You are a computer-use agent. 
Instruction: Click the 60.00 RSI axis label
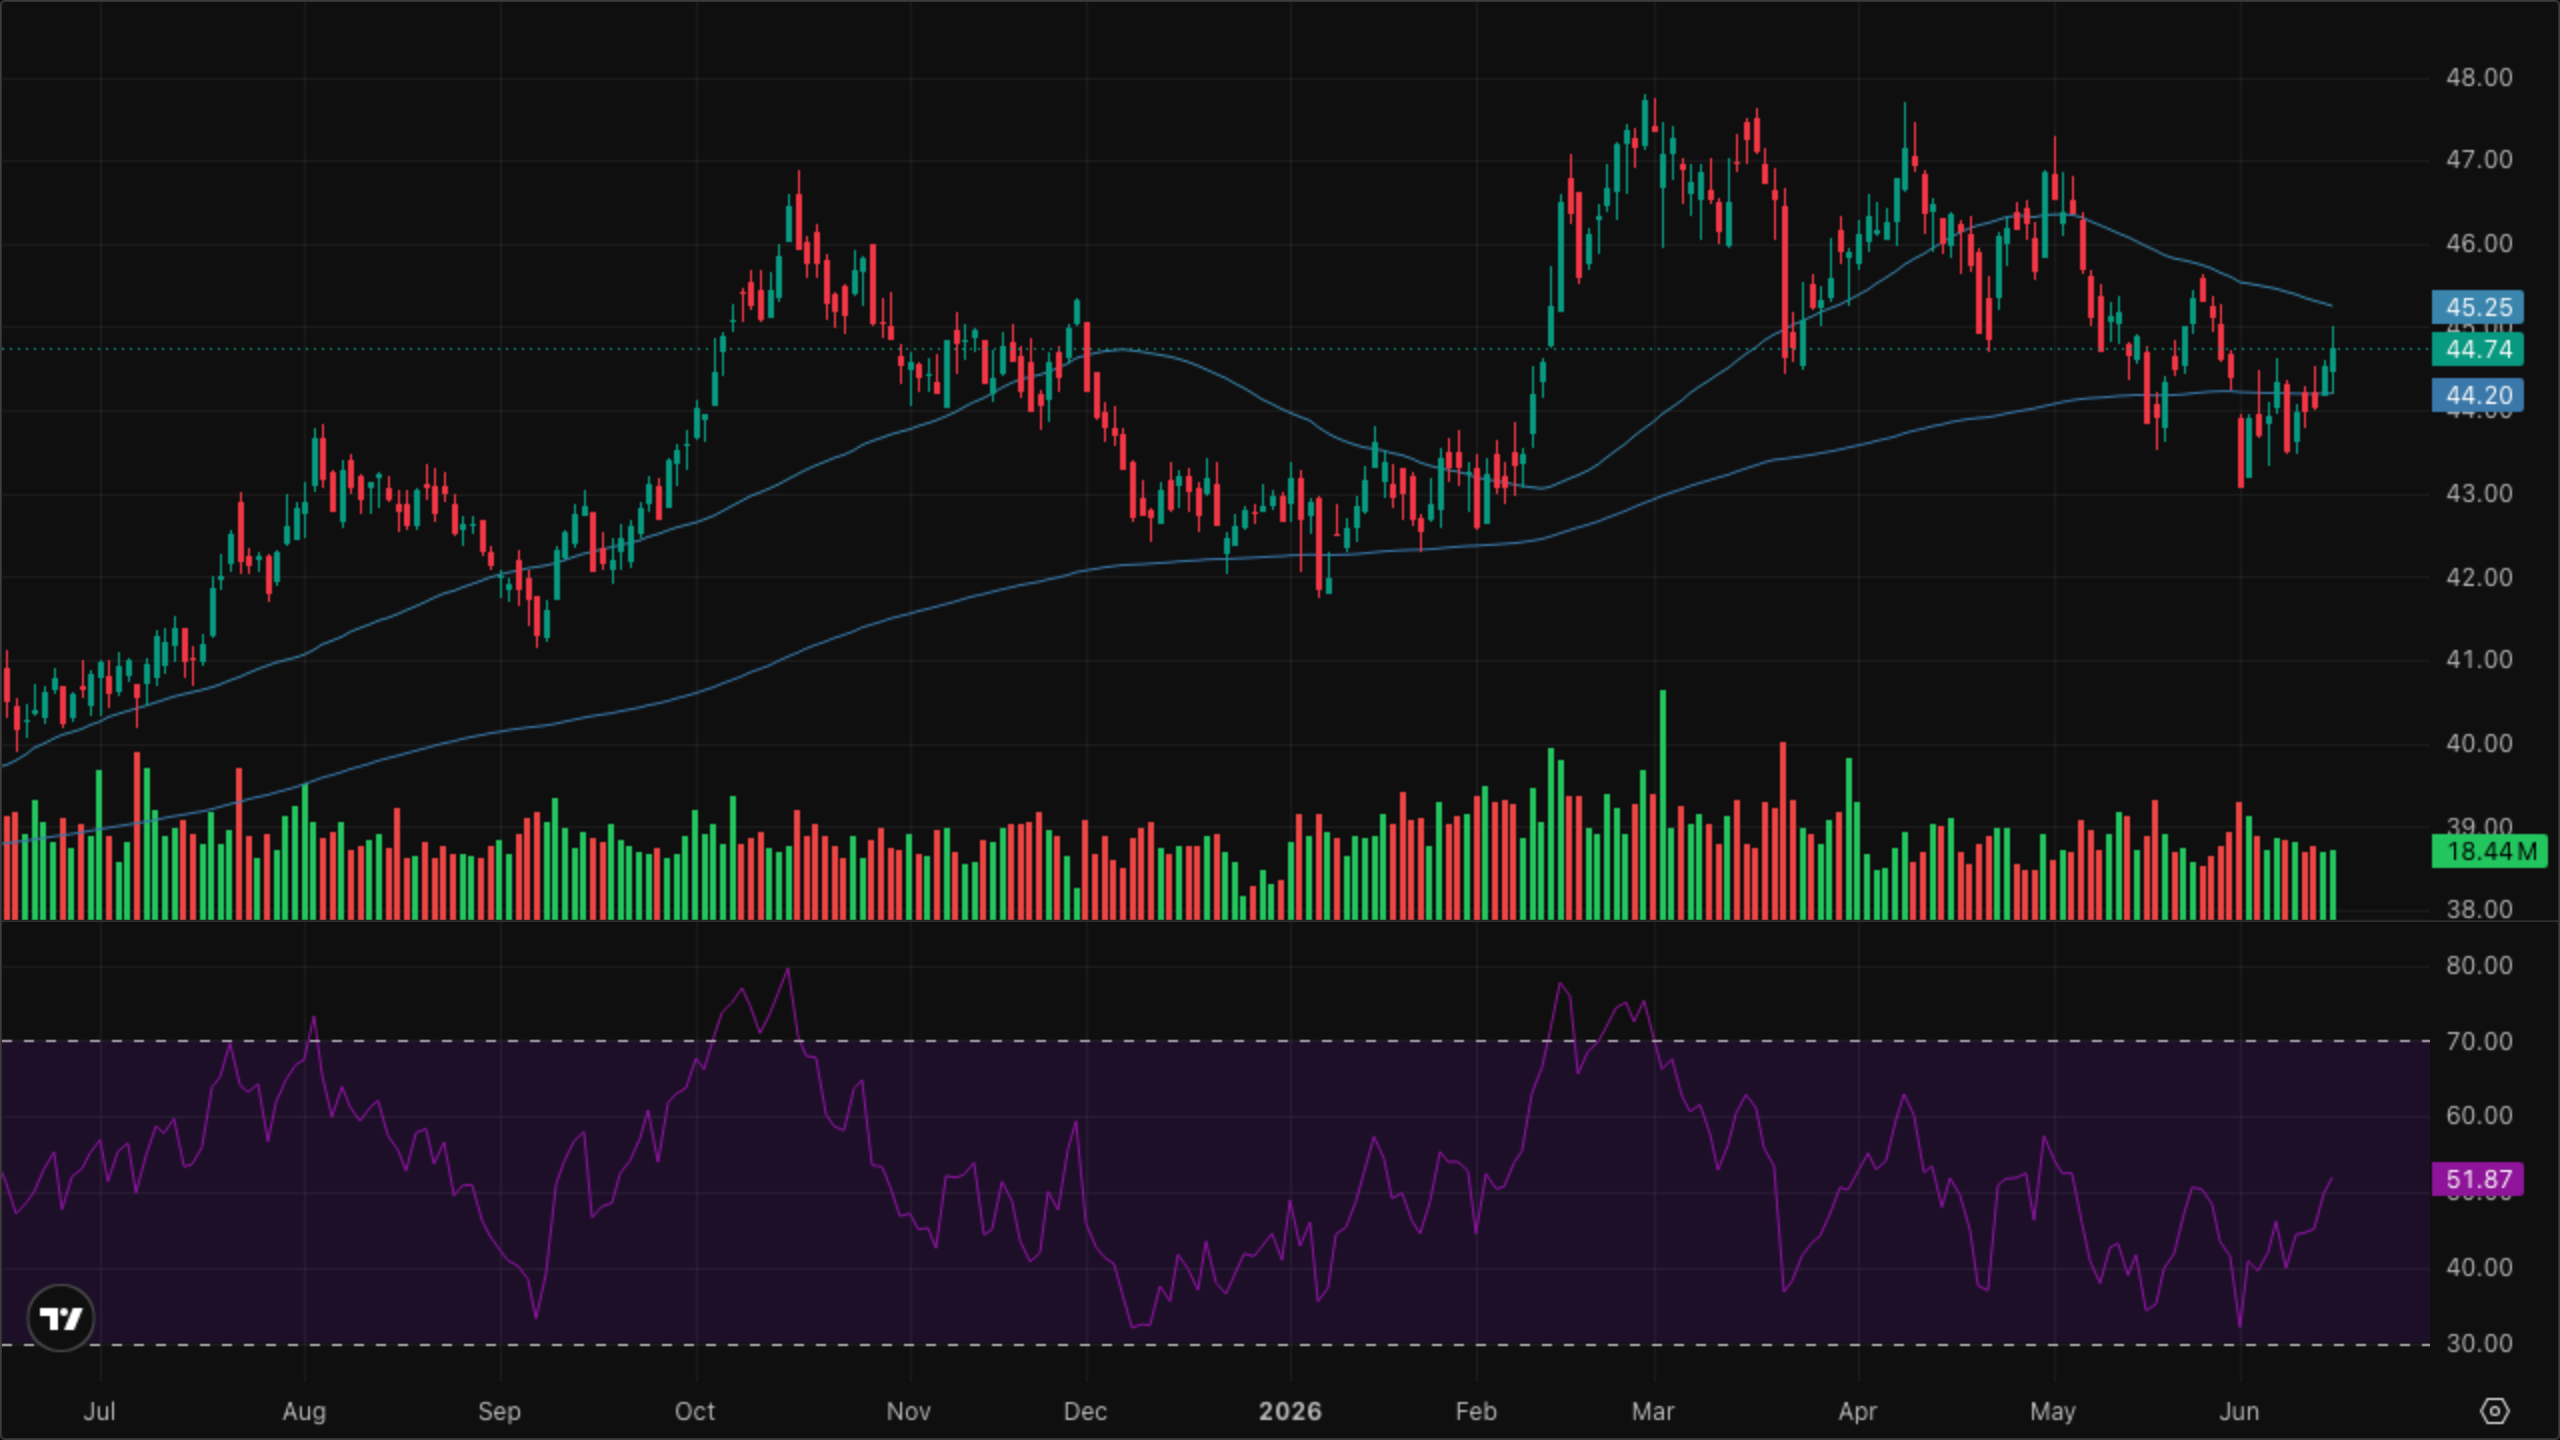click(x=2479, y=1115)
